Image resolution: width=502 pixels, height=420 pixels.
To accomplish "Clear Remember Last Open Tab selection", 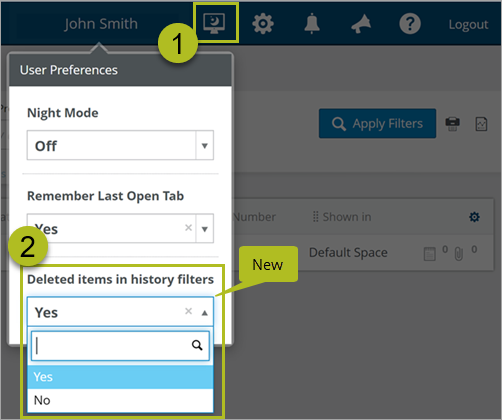I will pos(188,228).
